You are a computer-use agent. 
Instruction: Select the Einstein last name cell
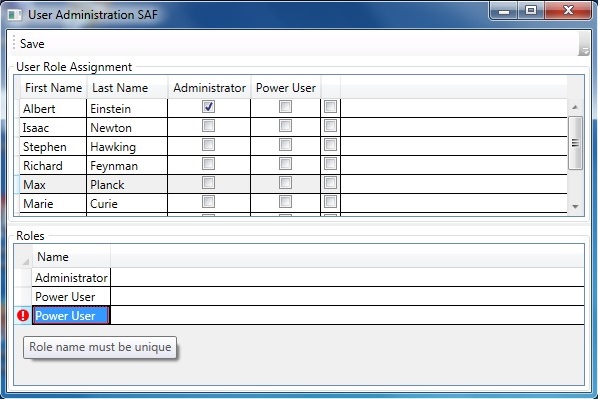[x=127, y=108]
